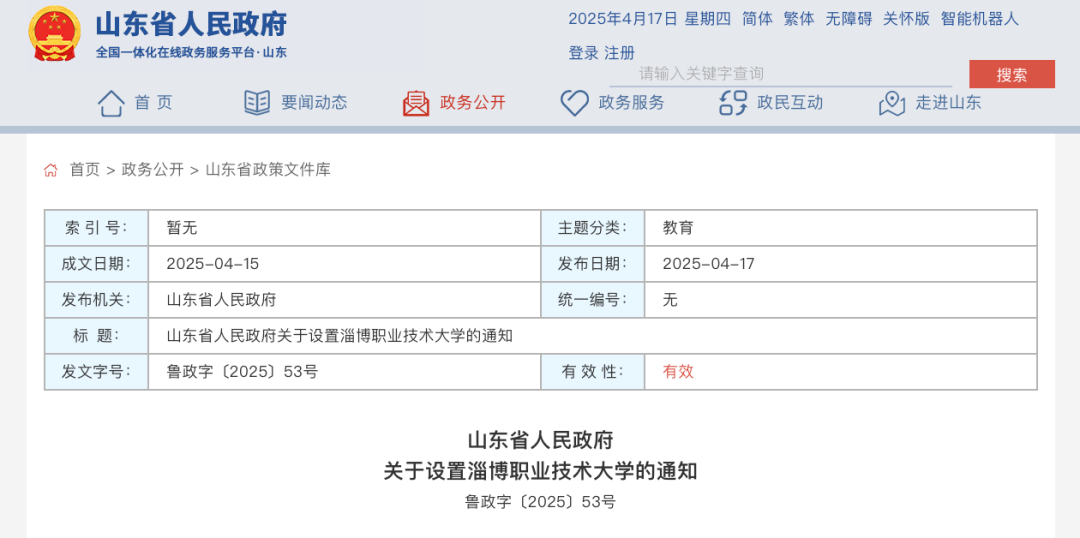Click the red 搜索 button

click(x=1012, y=74)
